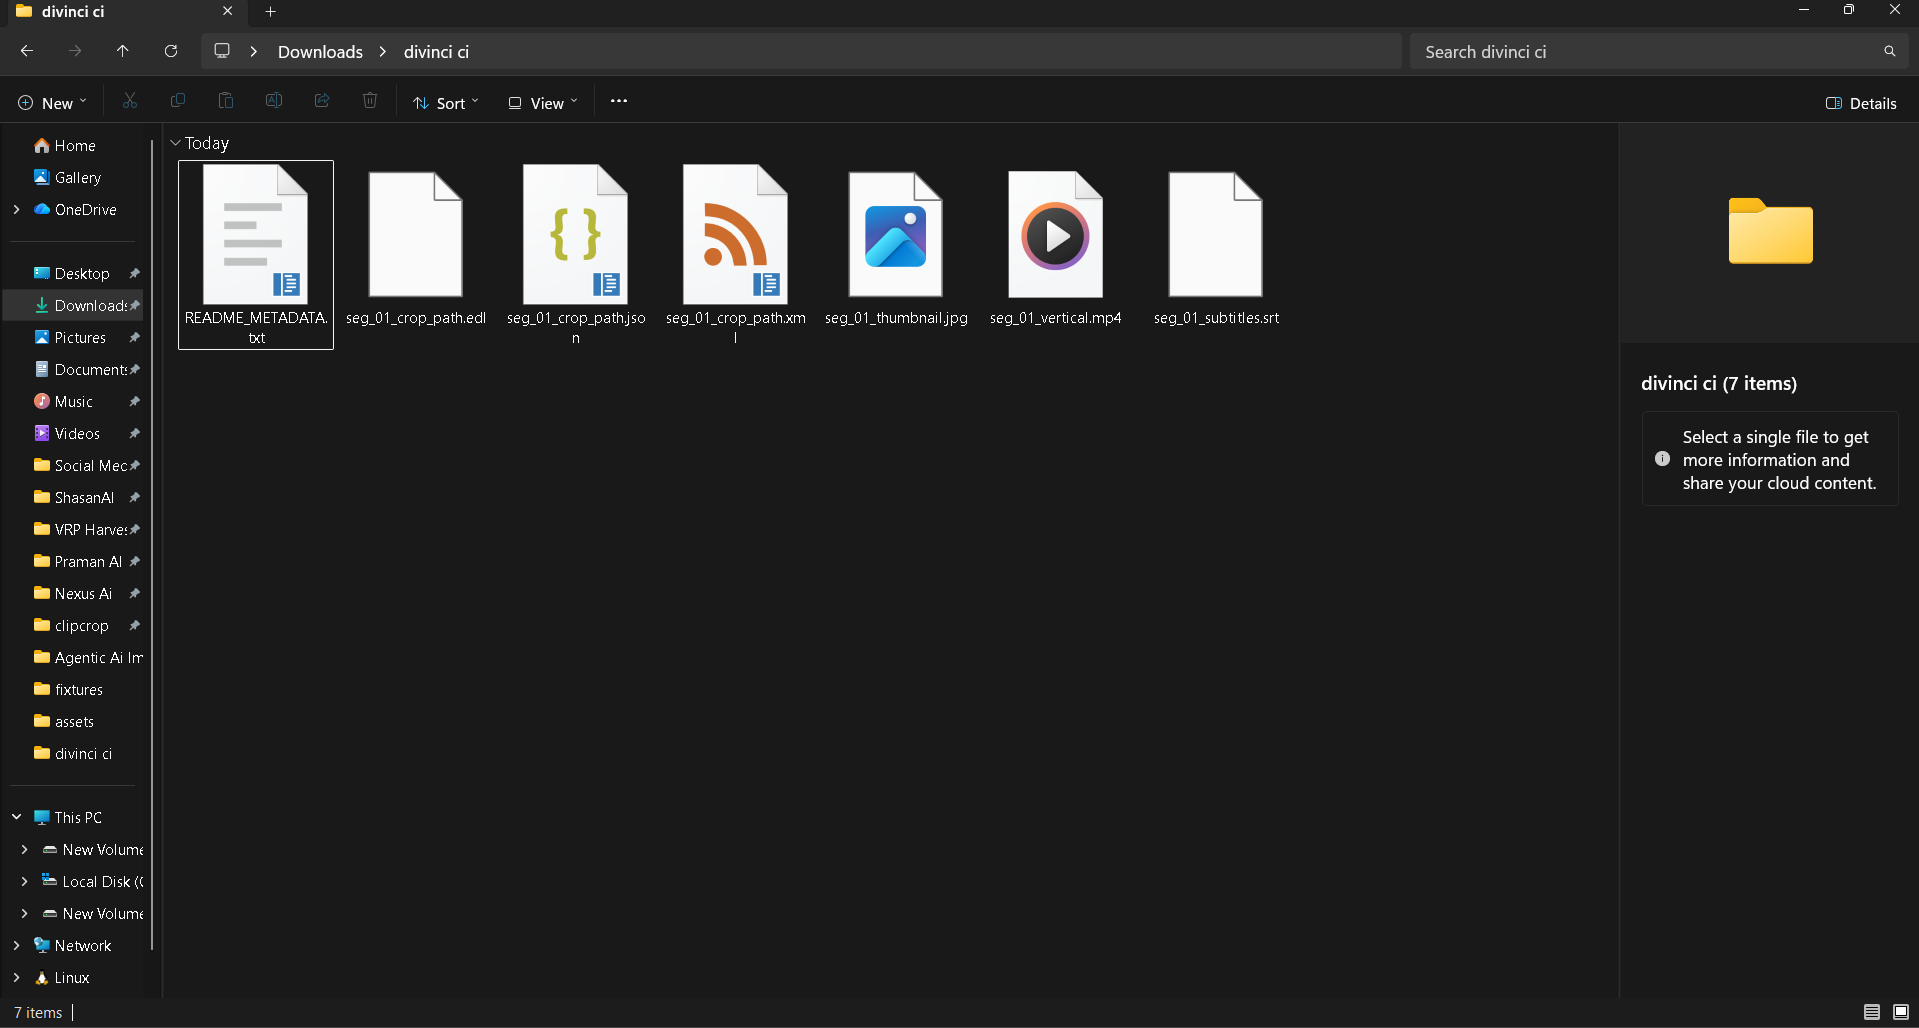Expand OneDrive in the navigation pane

pyautogui.click(x=16, y=209)
